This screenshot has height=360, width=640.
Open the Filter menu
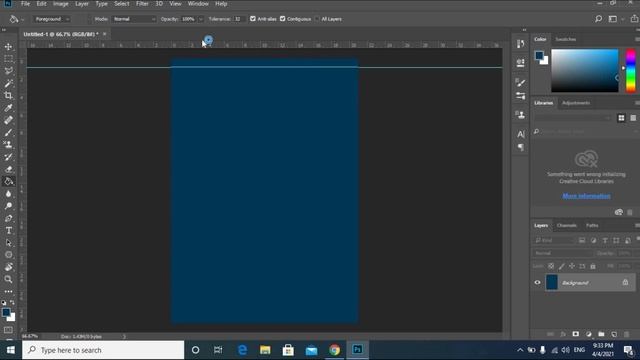click(142, 4)
